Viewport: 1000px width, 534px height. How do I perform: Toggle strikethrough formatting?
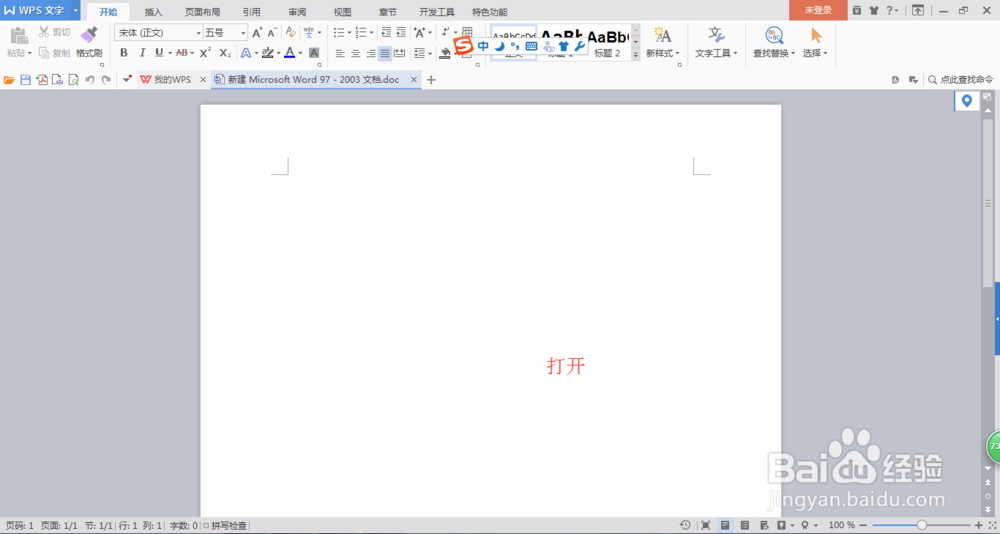point(181,53)
